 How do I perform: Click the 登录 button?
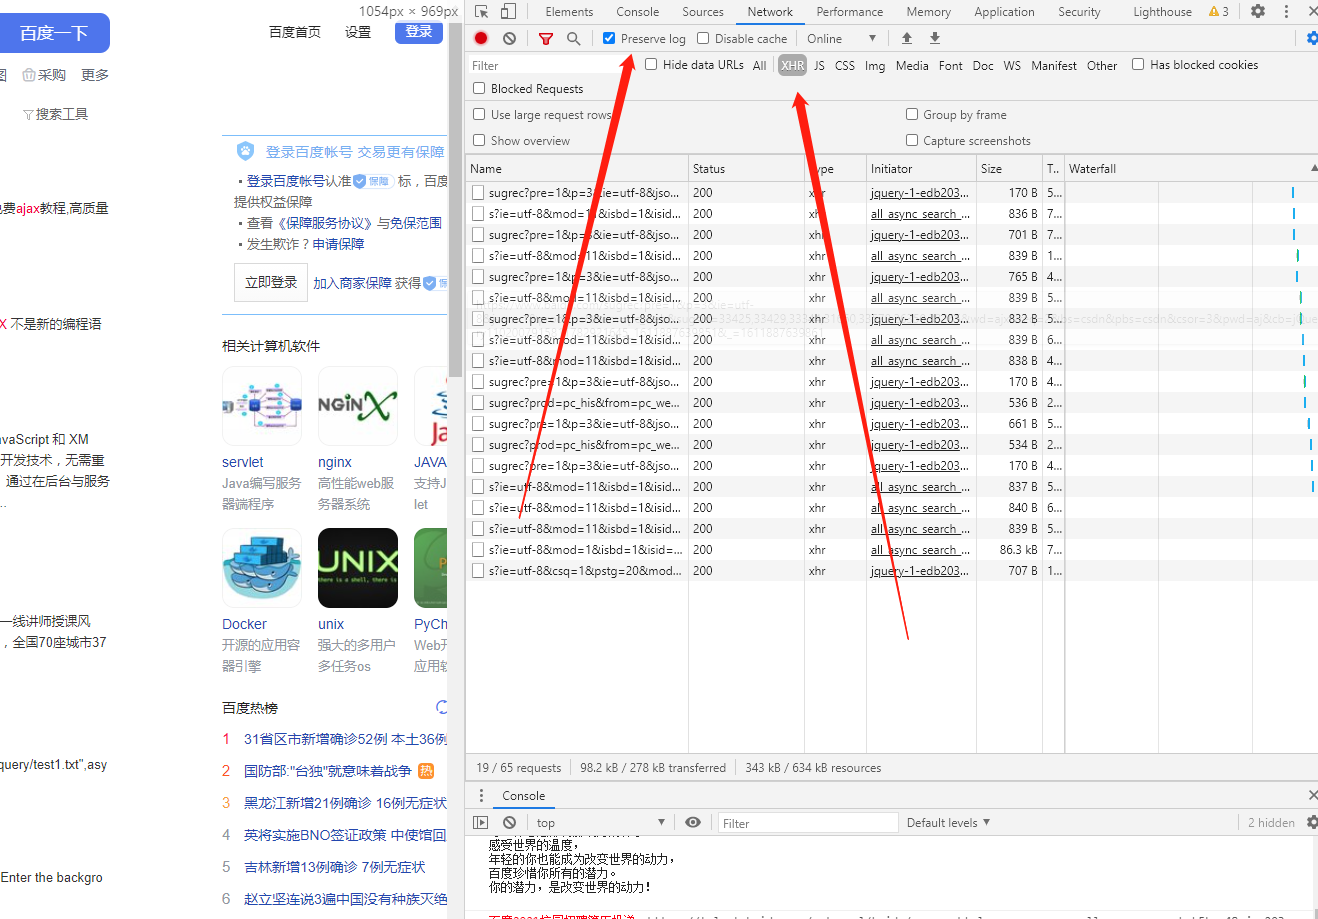(418, 31)
